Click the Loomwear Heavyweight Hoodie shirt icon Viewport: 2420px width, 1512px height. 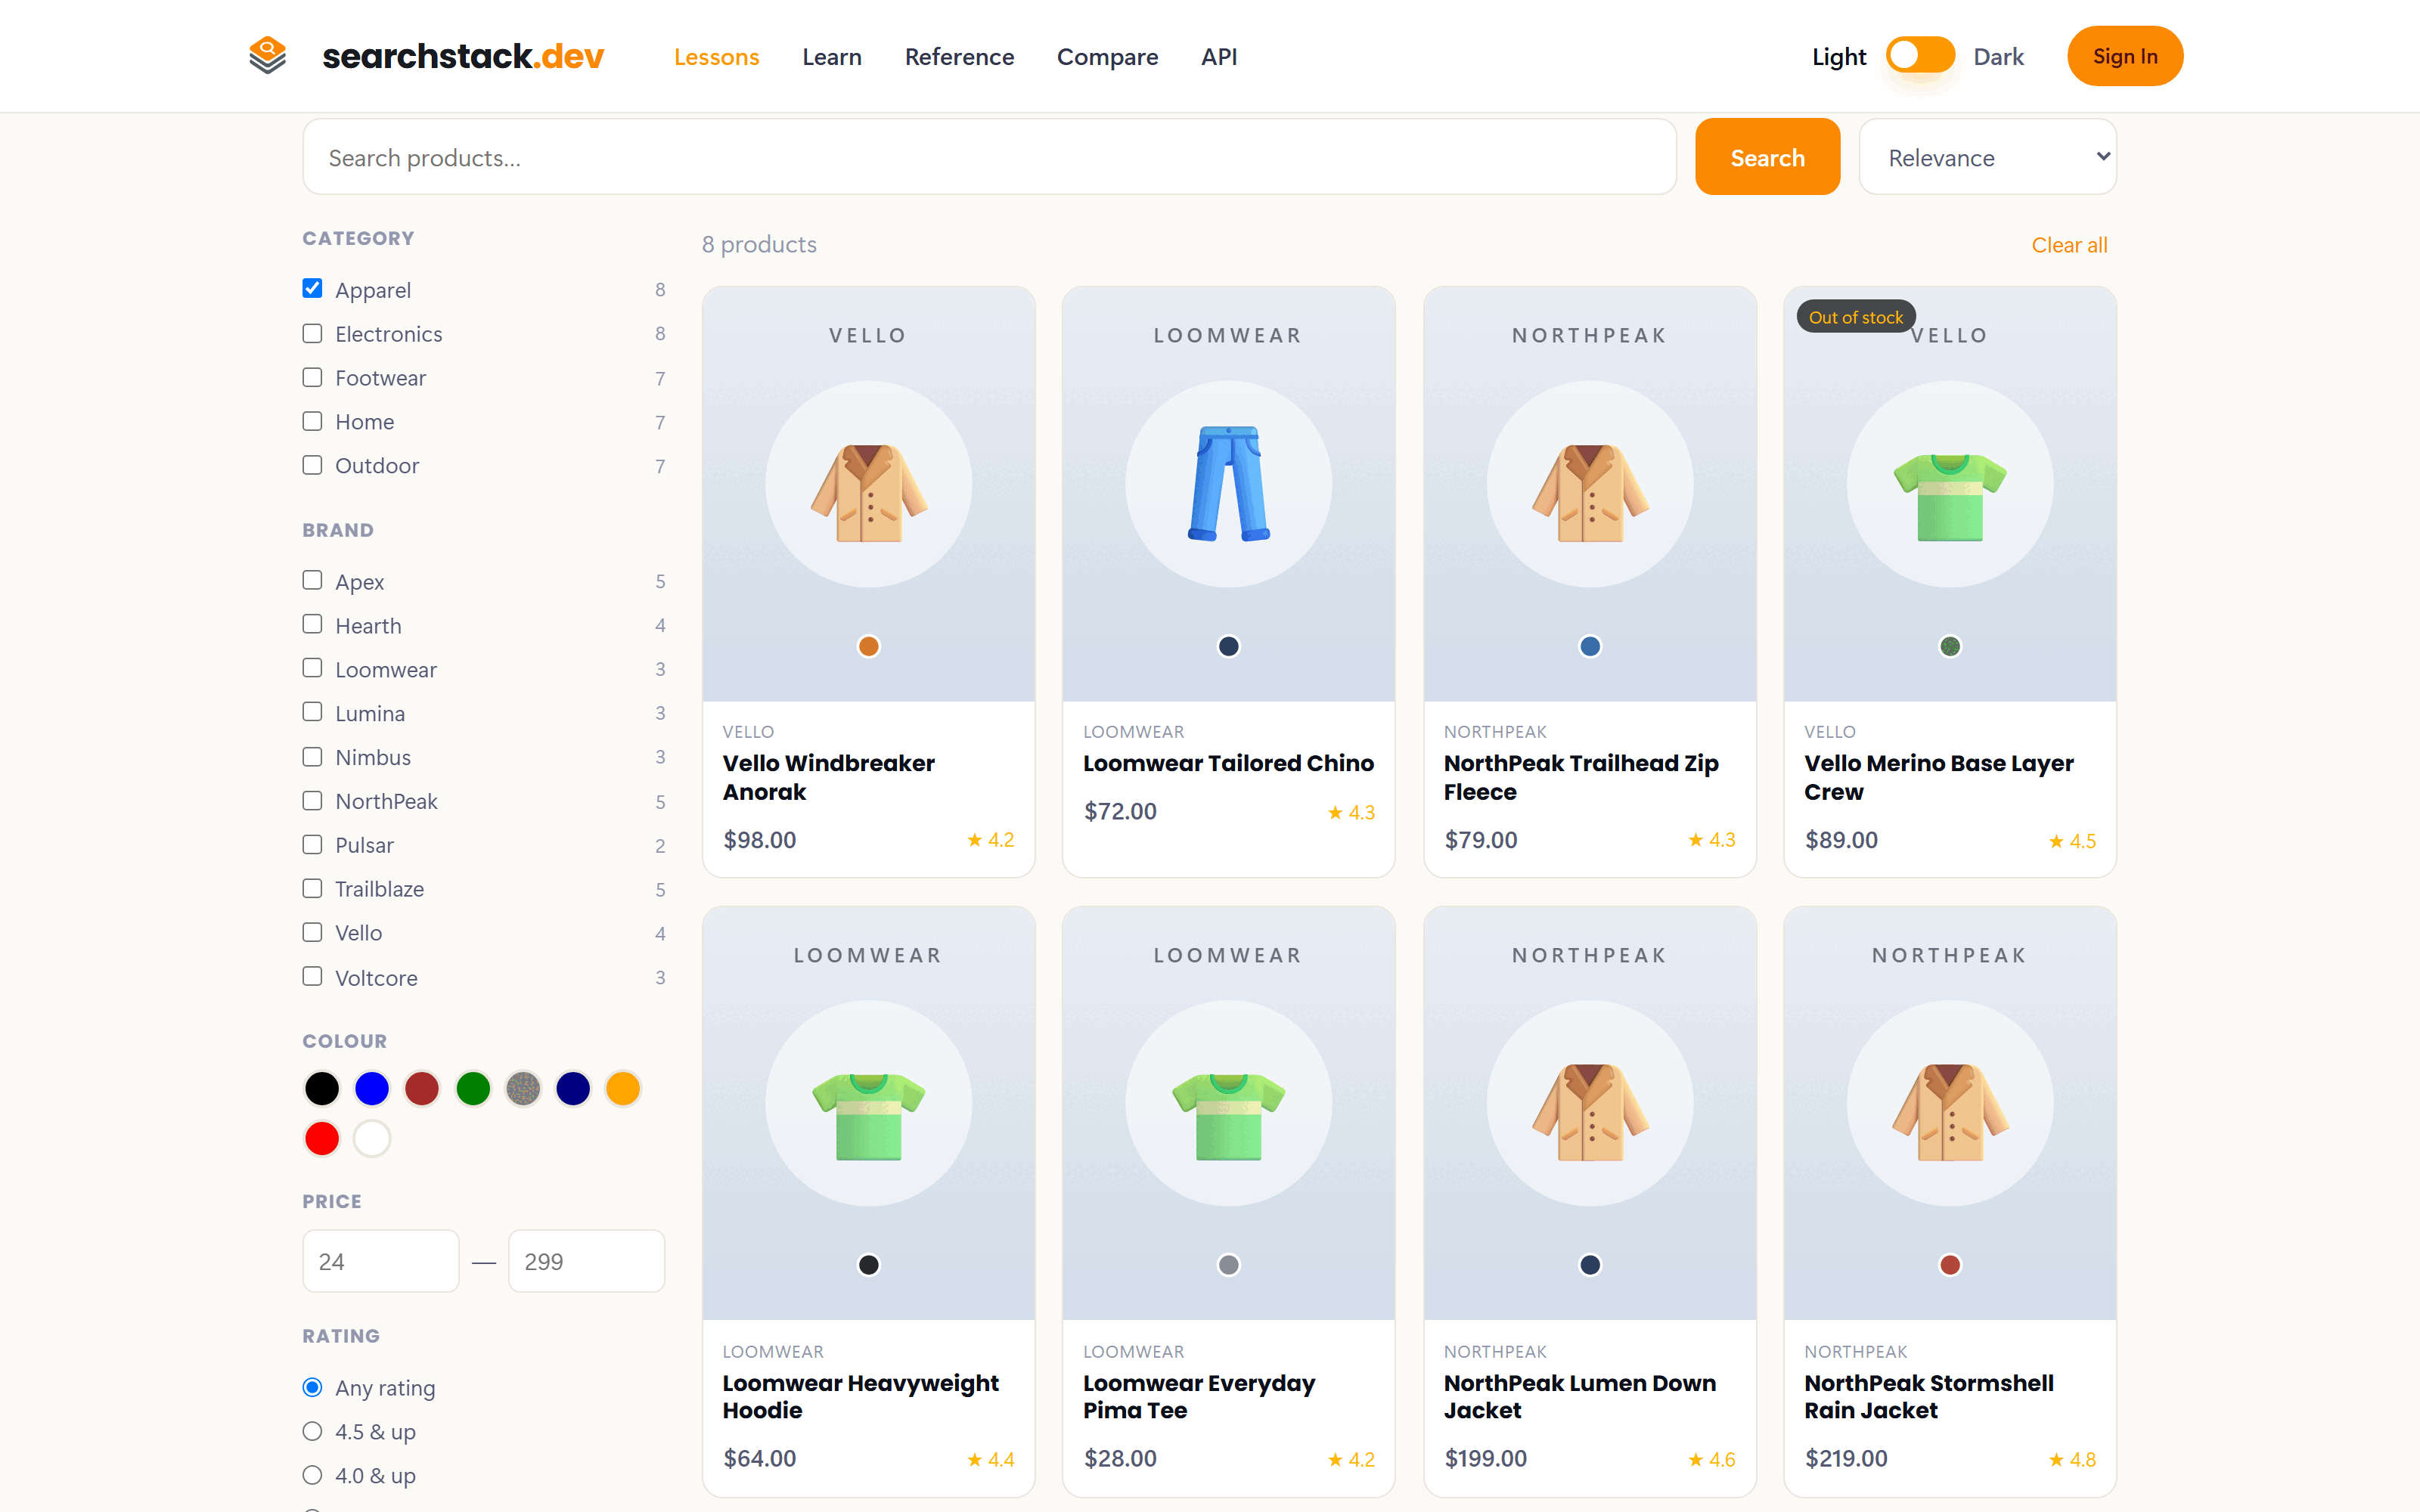(868, 1116)
